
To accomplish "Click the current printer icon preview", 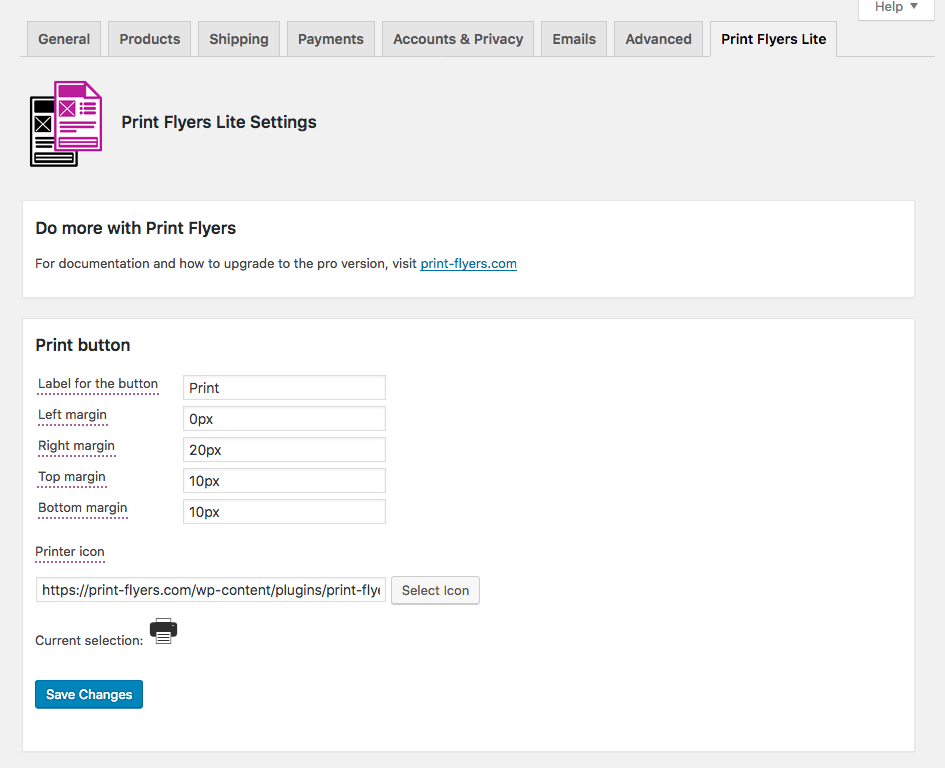I will tap(163, 631).
